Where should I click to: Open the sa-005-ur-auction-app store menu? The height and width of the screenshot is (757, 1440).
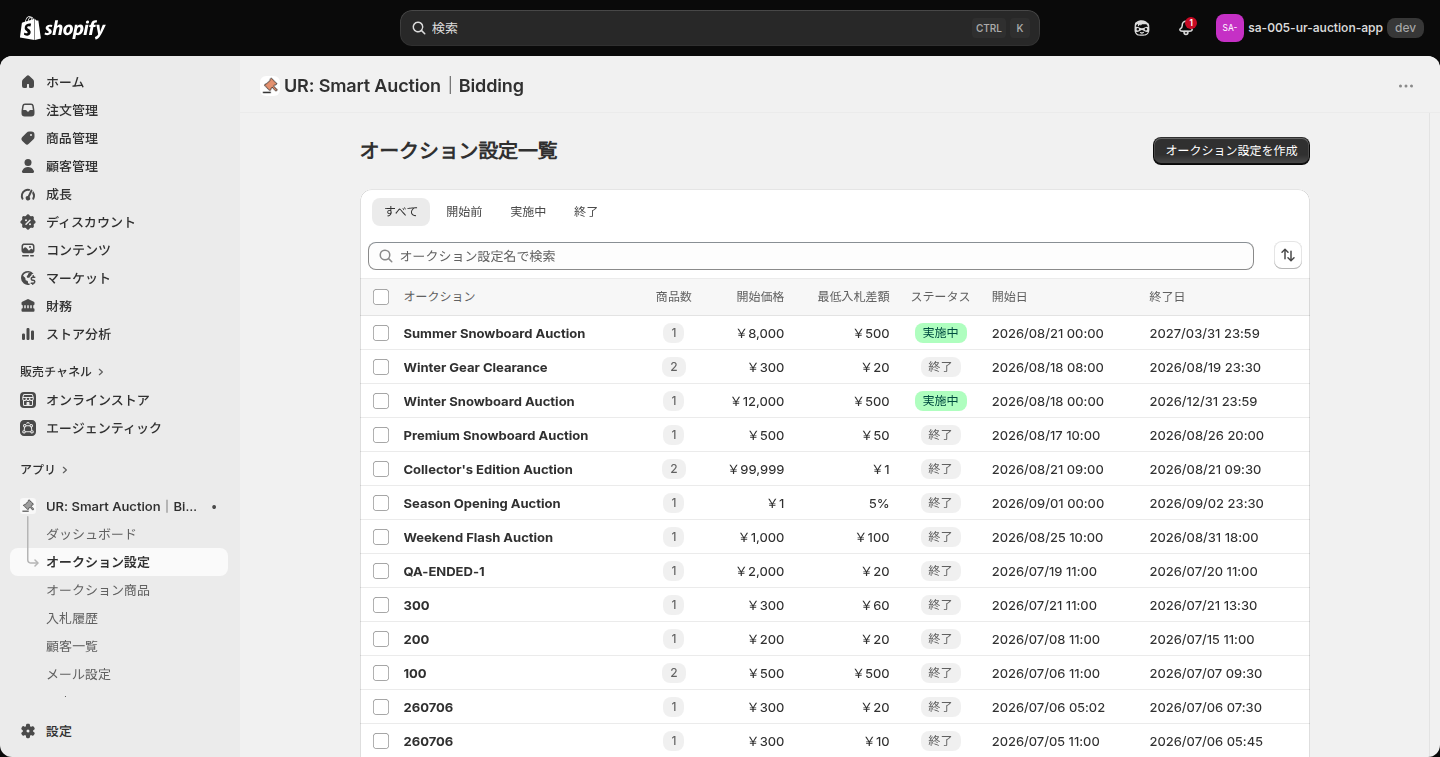point(1319,28)
